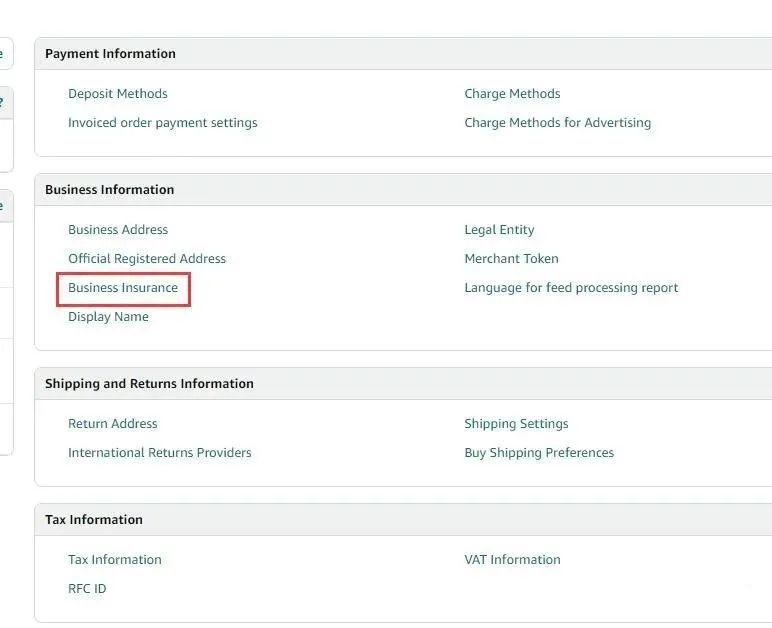
Task: View the Legal Entity page
Action: pos(499,229)
